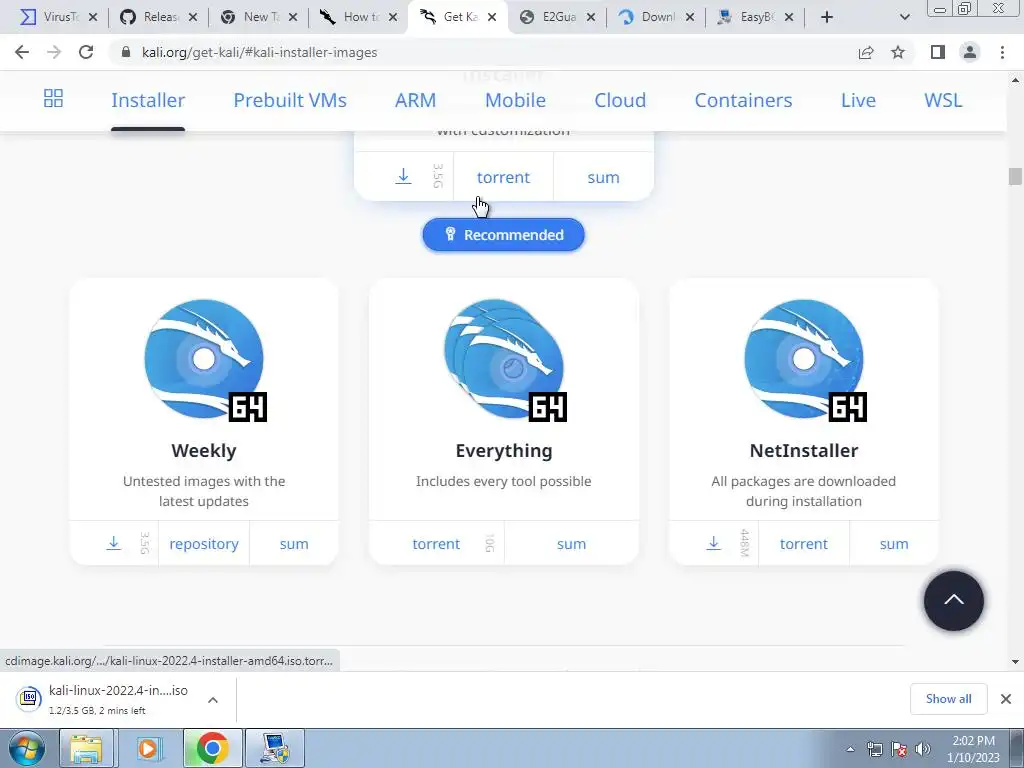Click the Everything torrent link
1024x768 pixels.
(436, 544)
